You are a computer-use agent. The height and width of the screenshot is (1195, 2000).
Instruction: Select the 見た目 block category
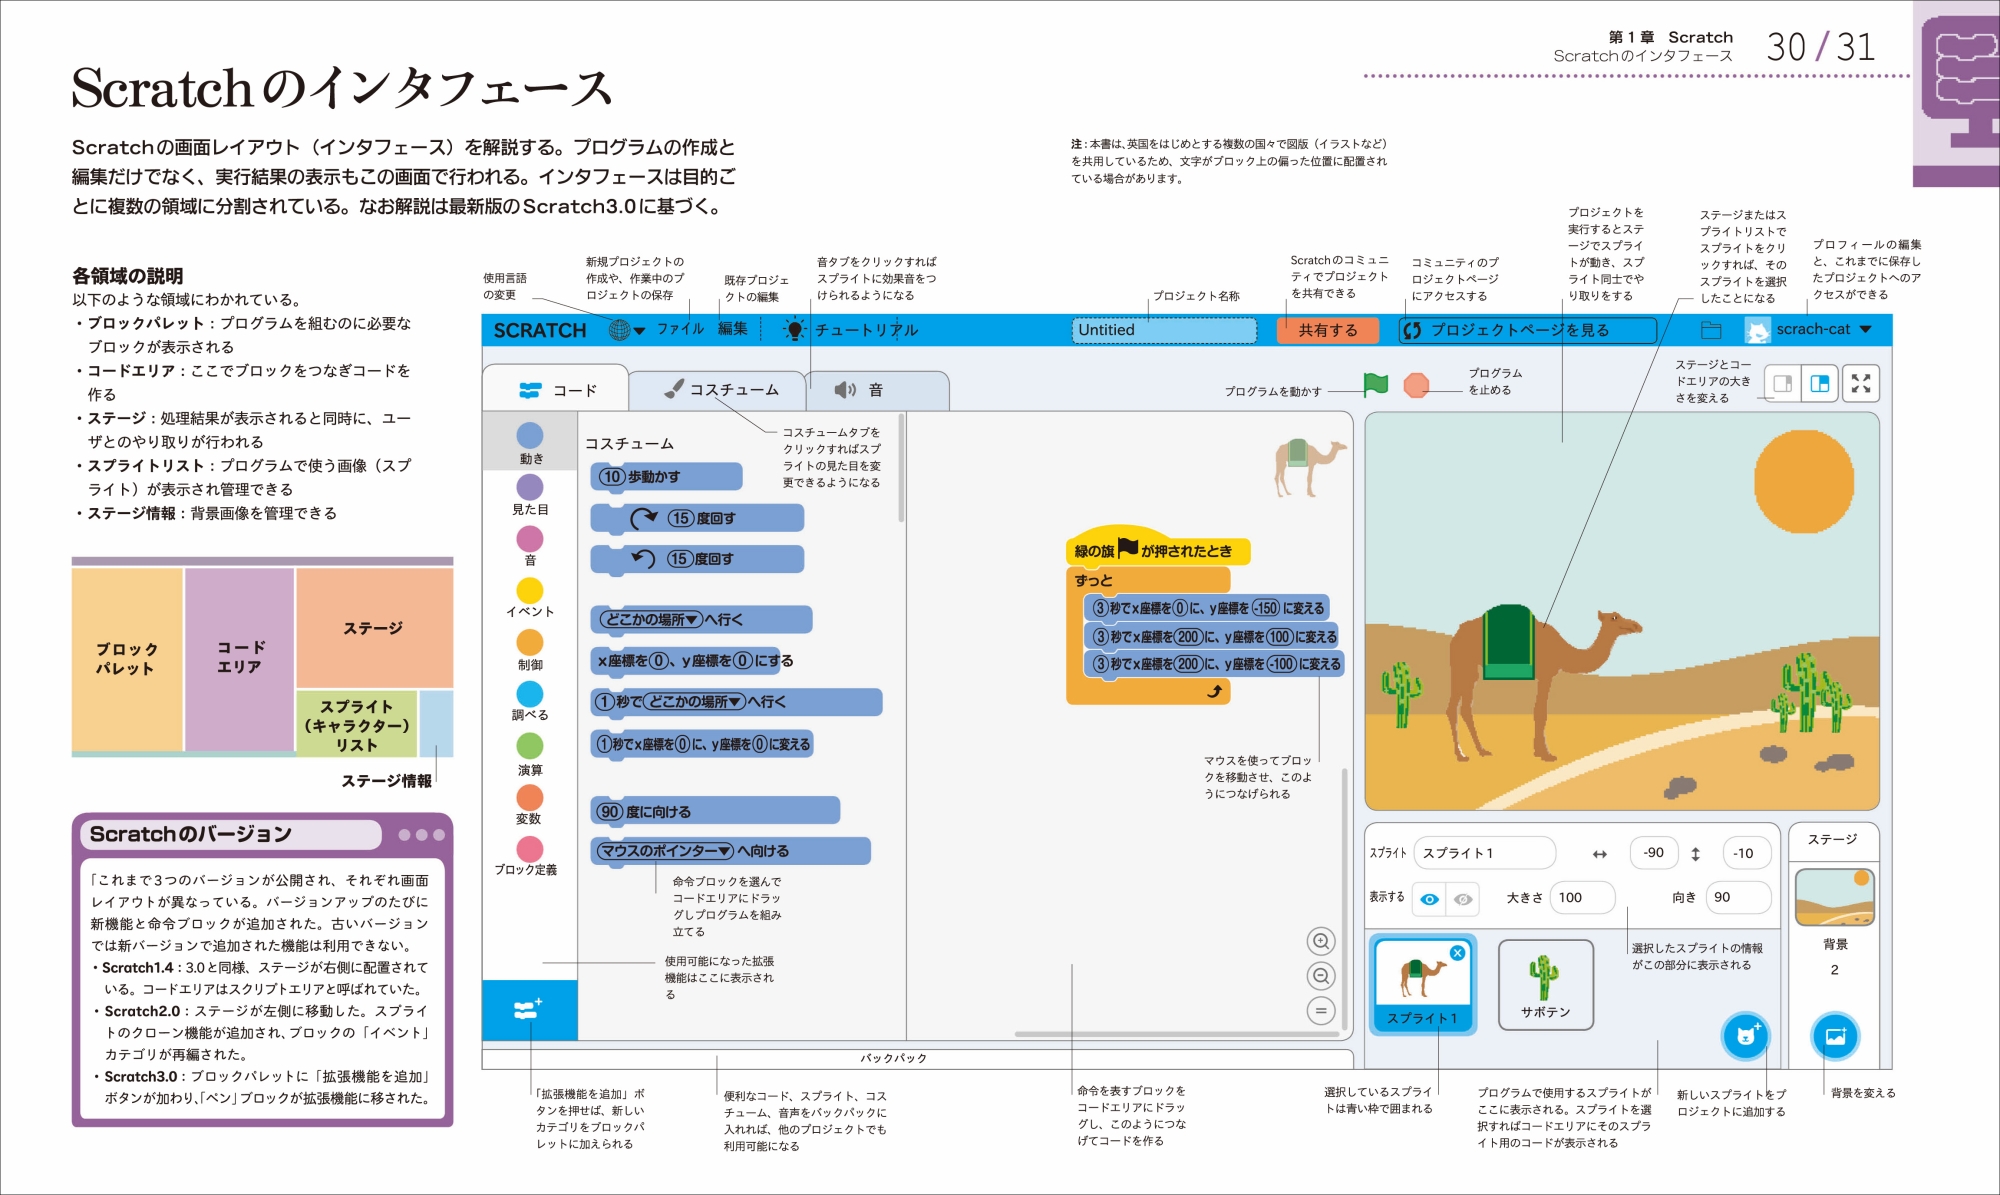coord(530,495)
